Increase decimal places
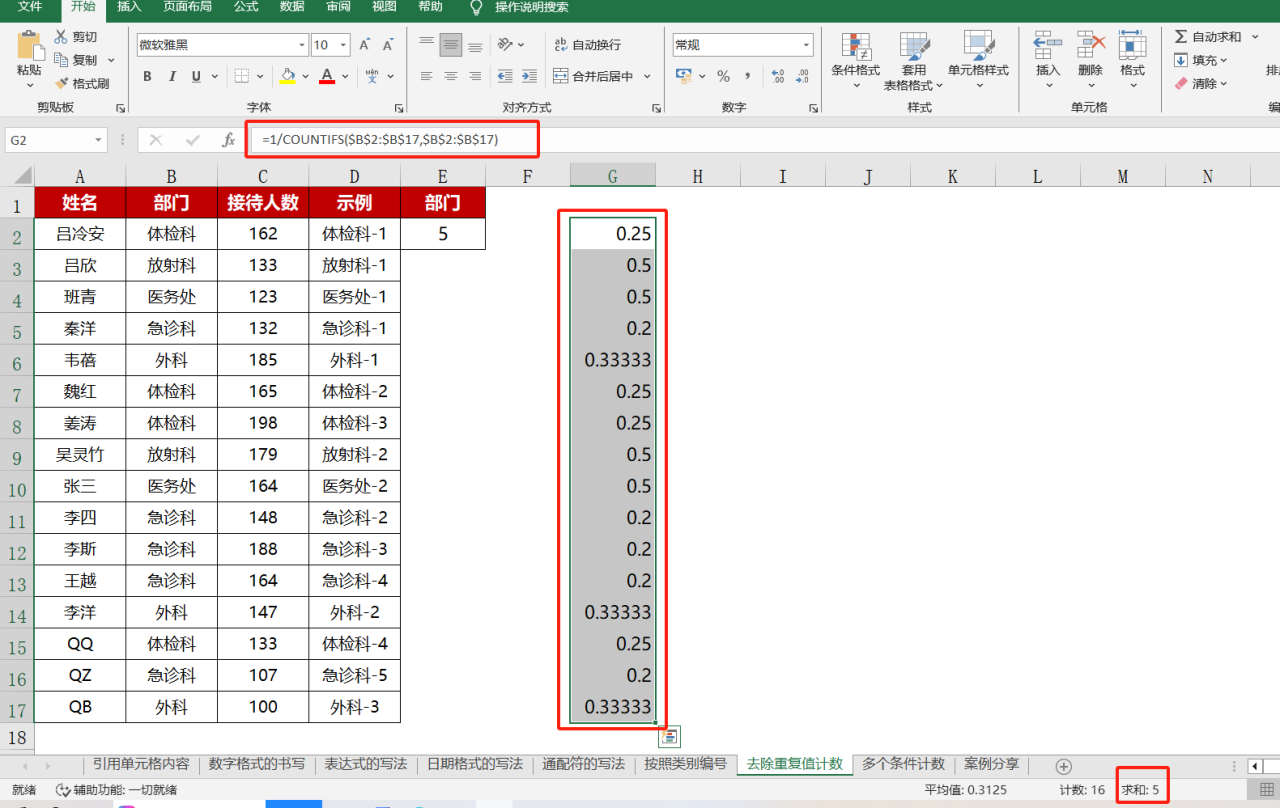The height and width of the screenshot is (808, 1280). click(777, 76)
